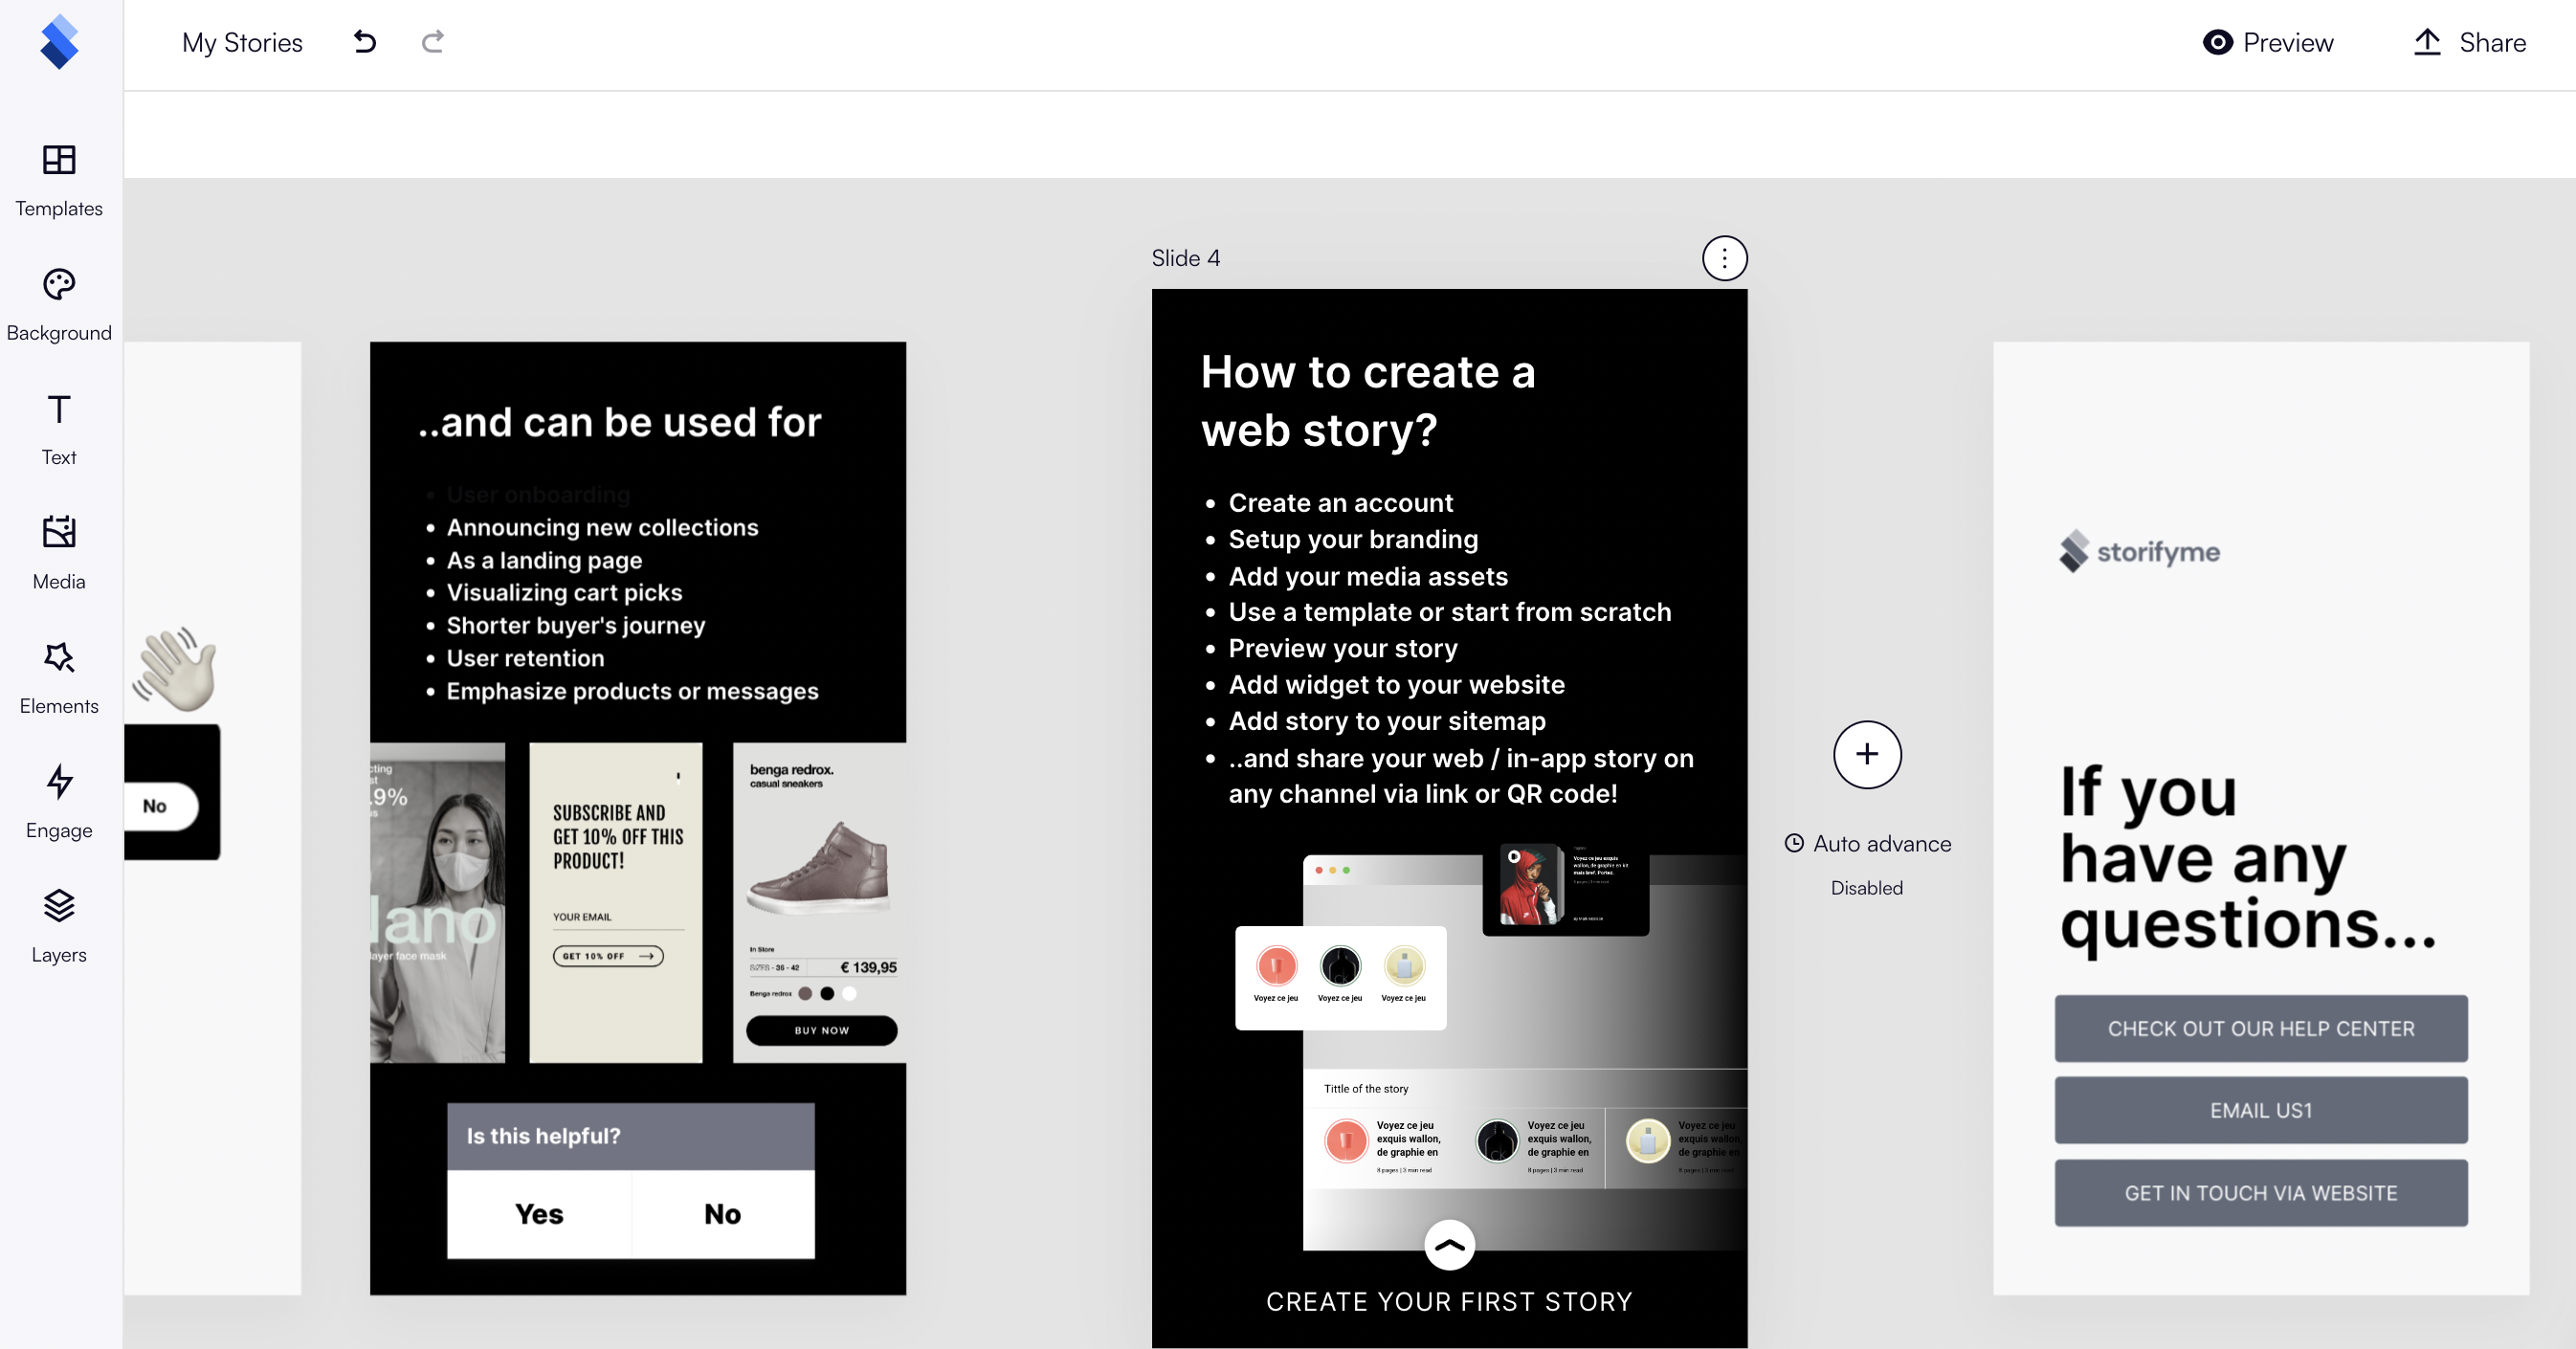Click the Share button
Viewport: 2576px width, 1349px height.
pos(2468,42)
